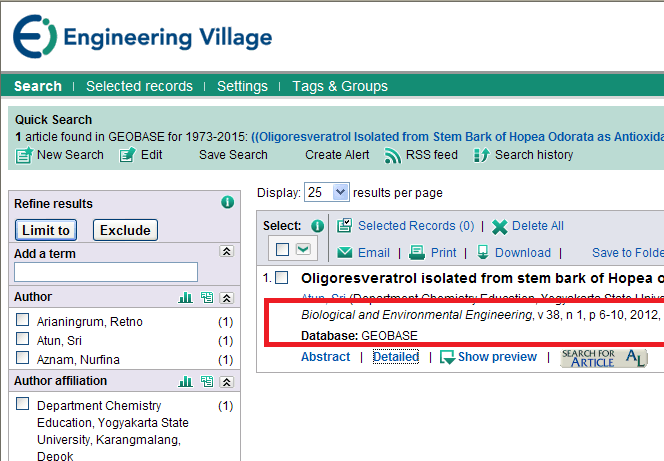This screenshot has width=664, height=461.
Task: Click into the Add a term field
Action: pyautogui.click(x=106, y=272)
